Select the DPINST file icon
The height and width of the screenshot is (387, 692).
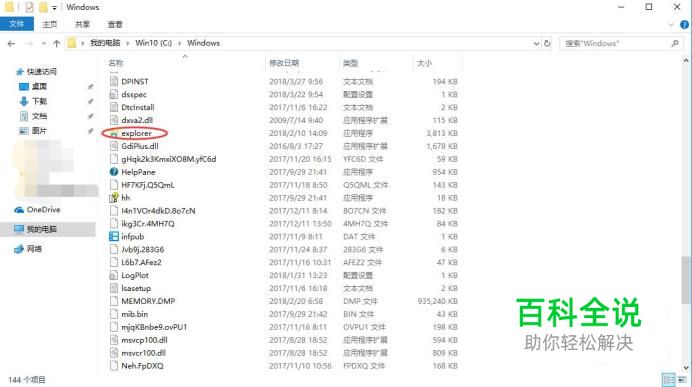click(x=114, y=82)
